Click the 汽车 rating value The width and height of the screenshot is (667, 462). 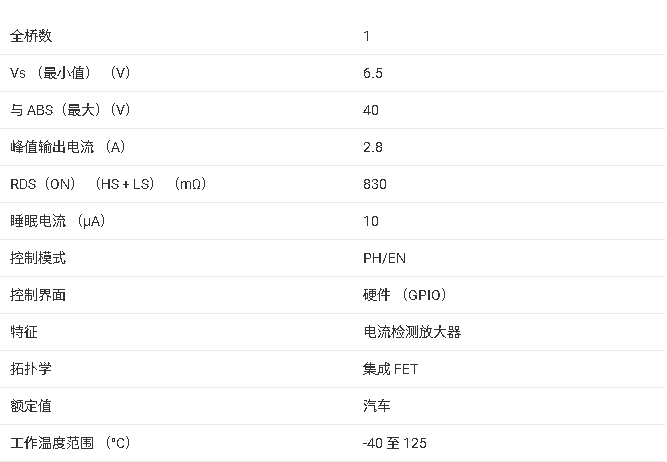tap(377, 406)
